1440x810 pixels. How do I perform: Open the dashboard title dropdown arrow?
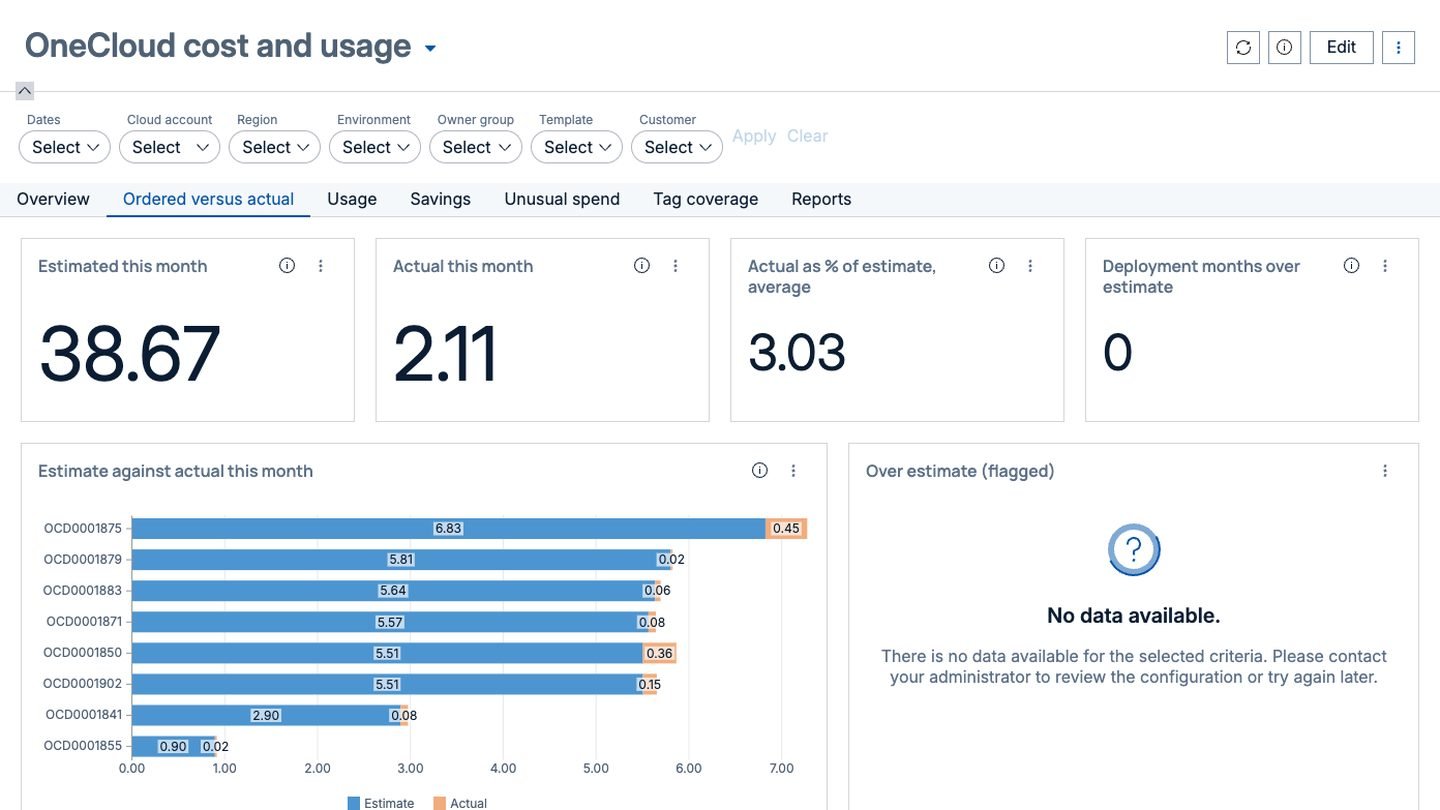point(430,48)
